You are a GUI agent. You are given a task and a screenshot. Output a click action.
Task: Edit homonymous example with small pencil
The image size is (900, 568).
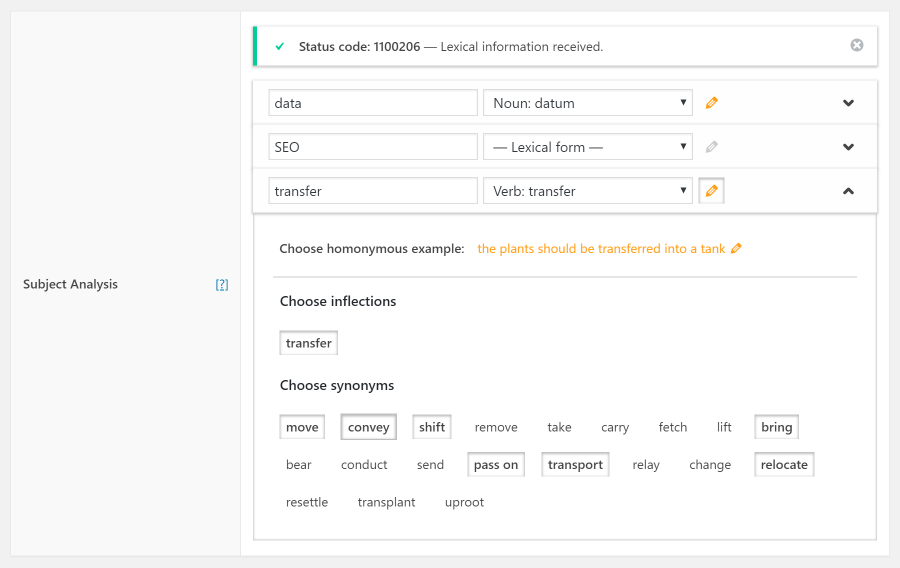pos(736,248)
